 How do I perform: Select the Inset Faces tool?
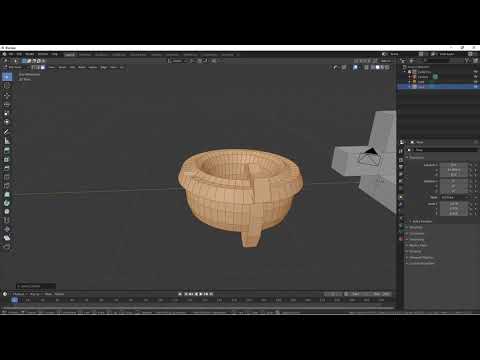coord(7,159)
